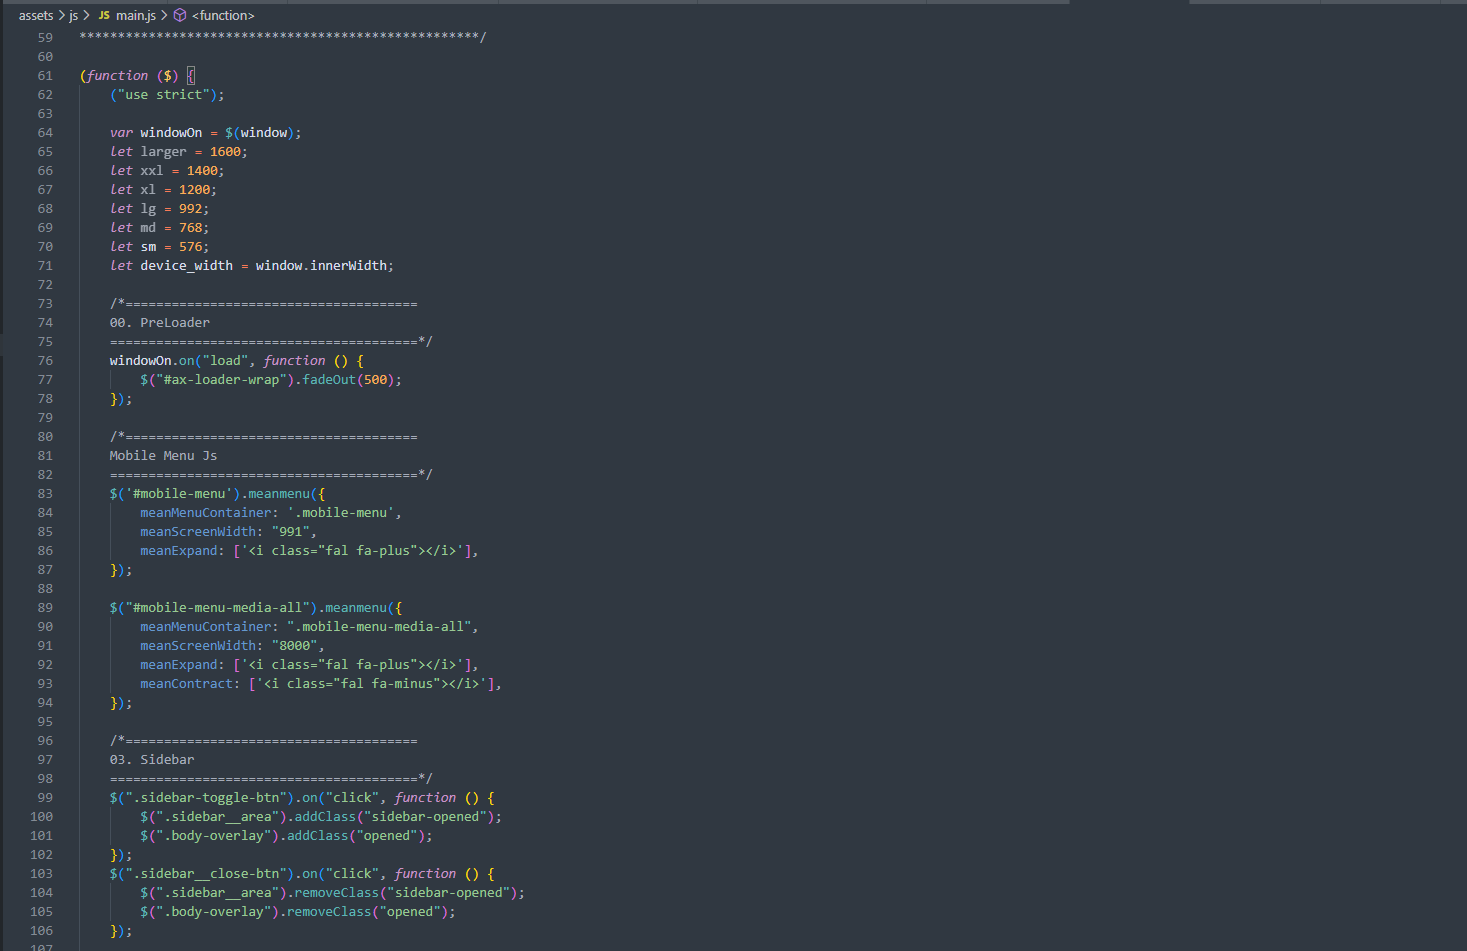This screenshot has height=951, width=1467.
Task: Open the assets folder breadcrumb
Action: click(x=36, y=15)
